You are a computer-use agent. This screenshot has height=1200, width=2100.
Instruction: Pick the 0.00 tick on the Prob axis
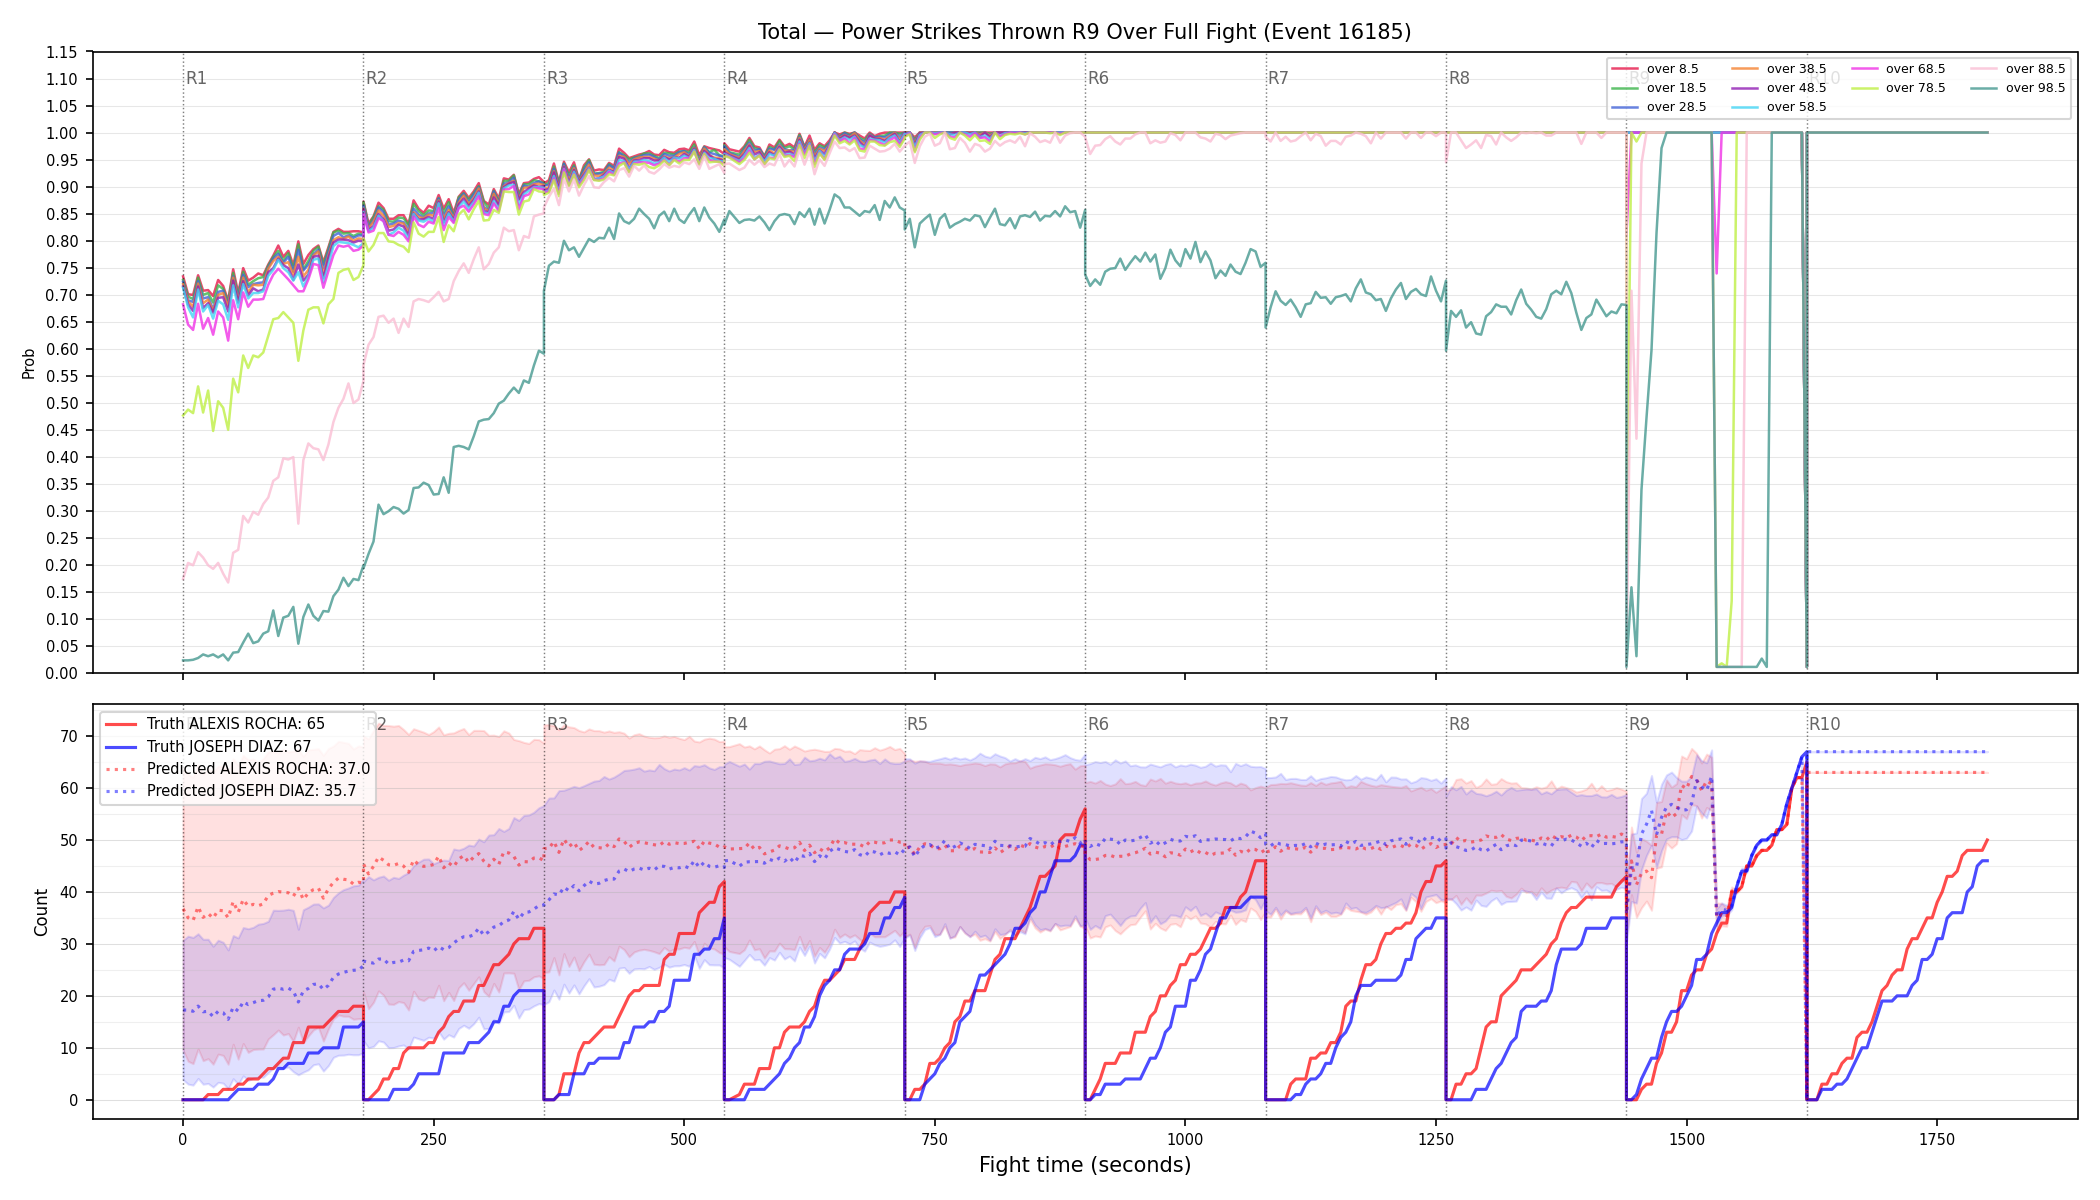click(x=62, y=673)
